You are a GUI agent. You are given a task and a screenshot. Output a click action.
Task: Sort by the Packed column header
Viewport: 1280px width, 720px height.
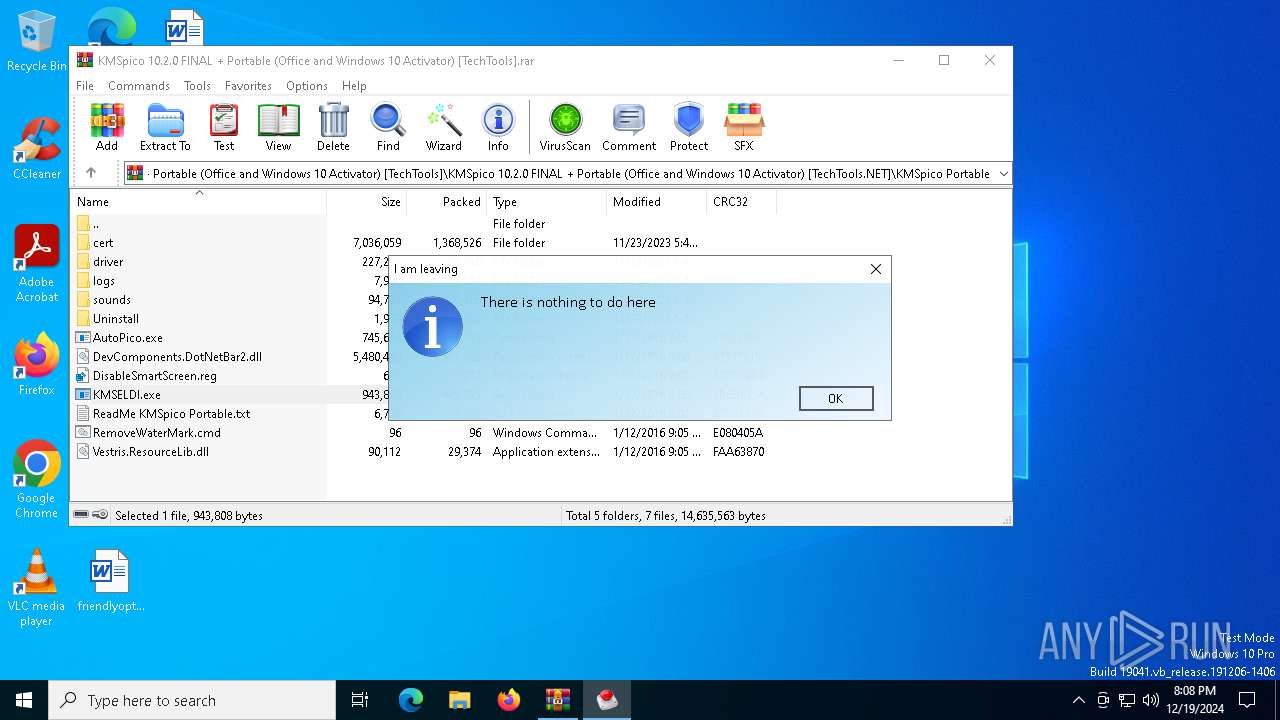446,201
